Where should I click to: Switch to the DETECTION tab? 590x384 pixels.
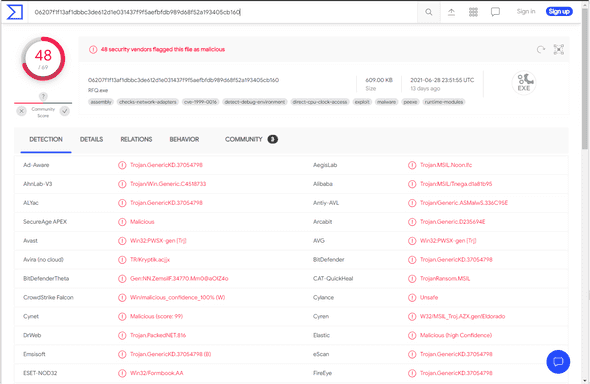click(46, 139)
